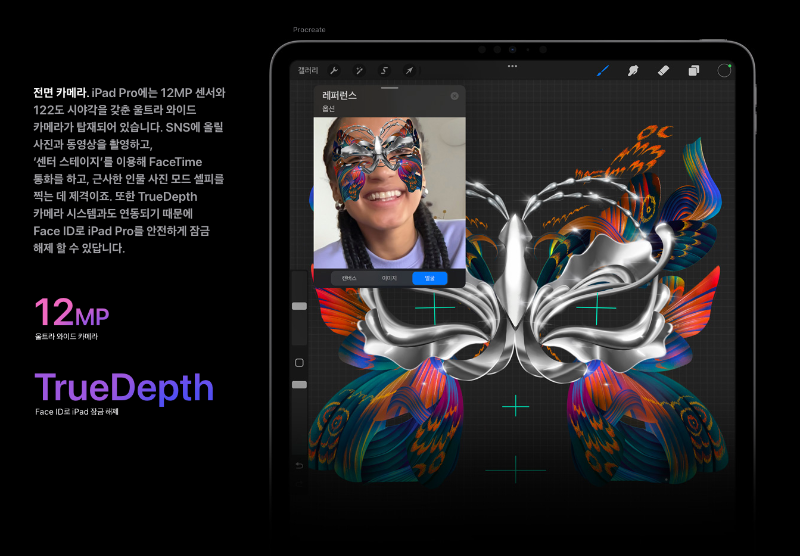Image resolution: width=800 pixels, height=556 pixels.
Task: Select the Face (얼굴) reference tab
Action: [x=430, y=278]
